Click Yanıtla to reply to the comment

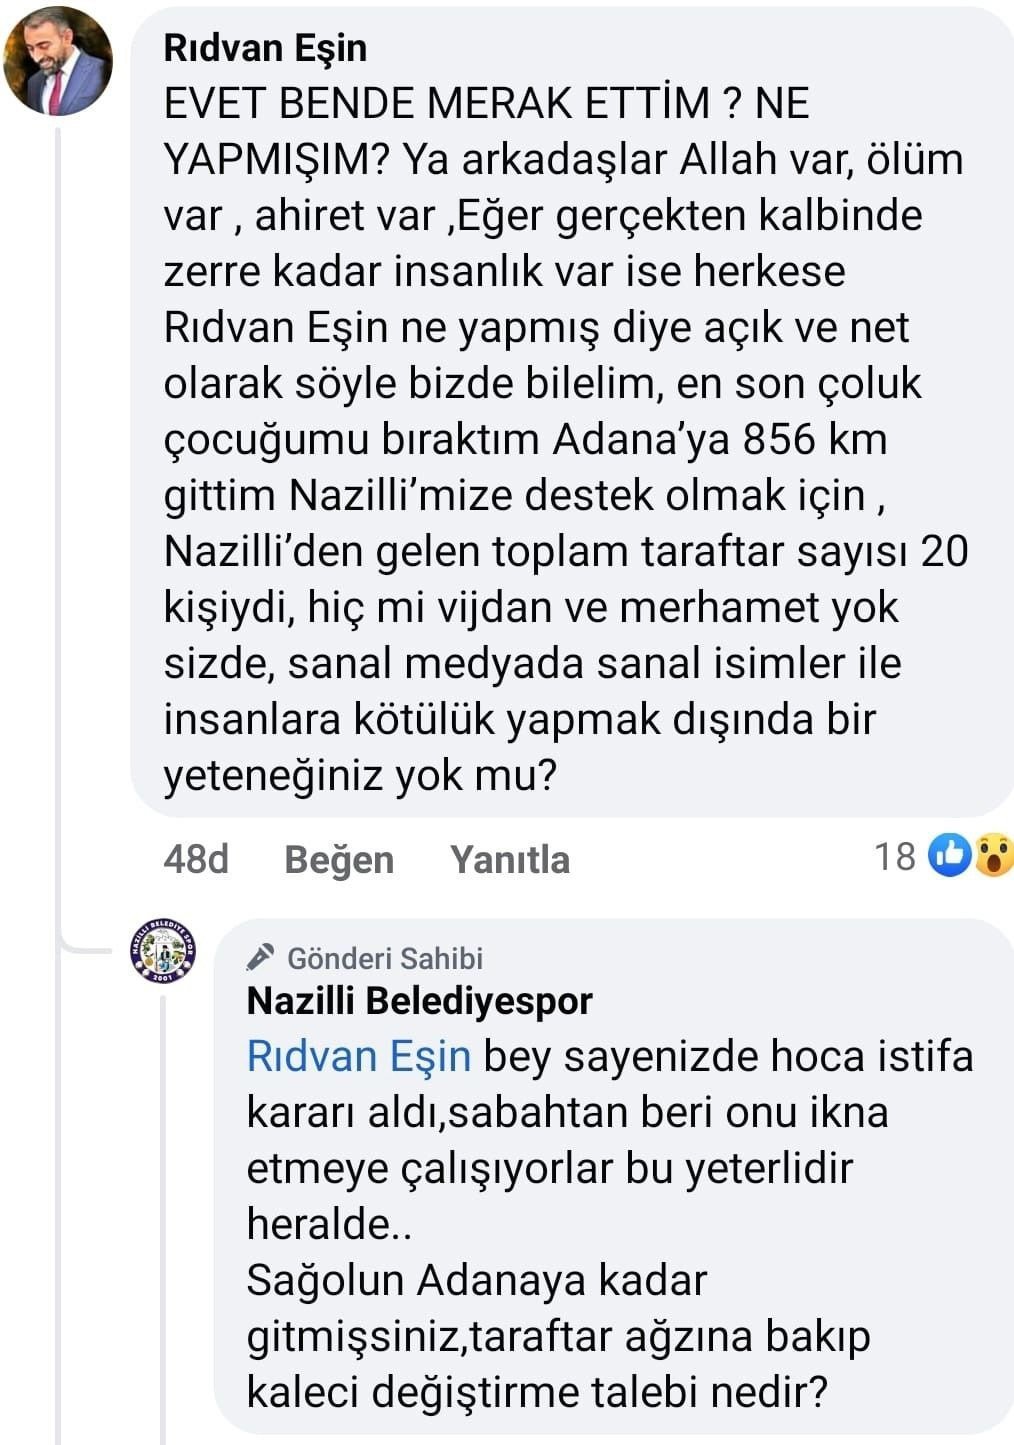tap(509, 859)
